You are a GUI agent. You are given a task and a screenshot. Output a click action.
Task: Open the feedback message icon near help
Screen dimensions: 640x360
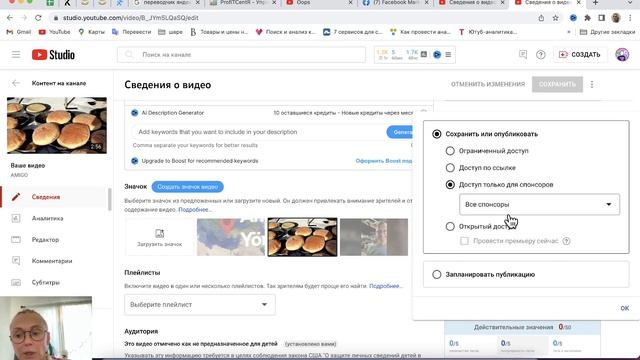pyautogui.click(x=523, y=54)
